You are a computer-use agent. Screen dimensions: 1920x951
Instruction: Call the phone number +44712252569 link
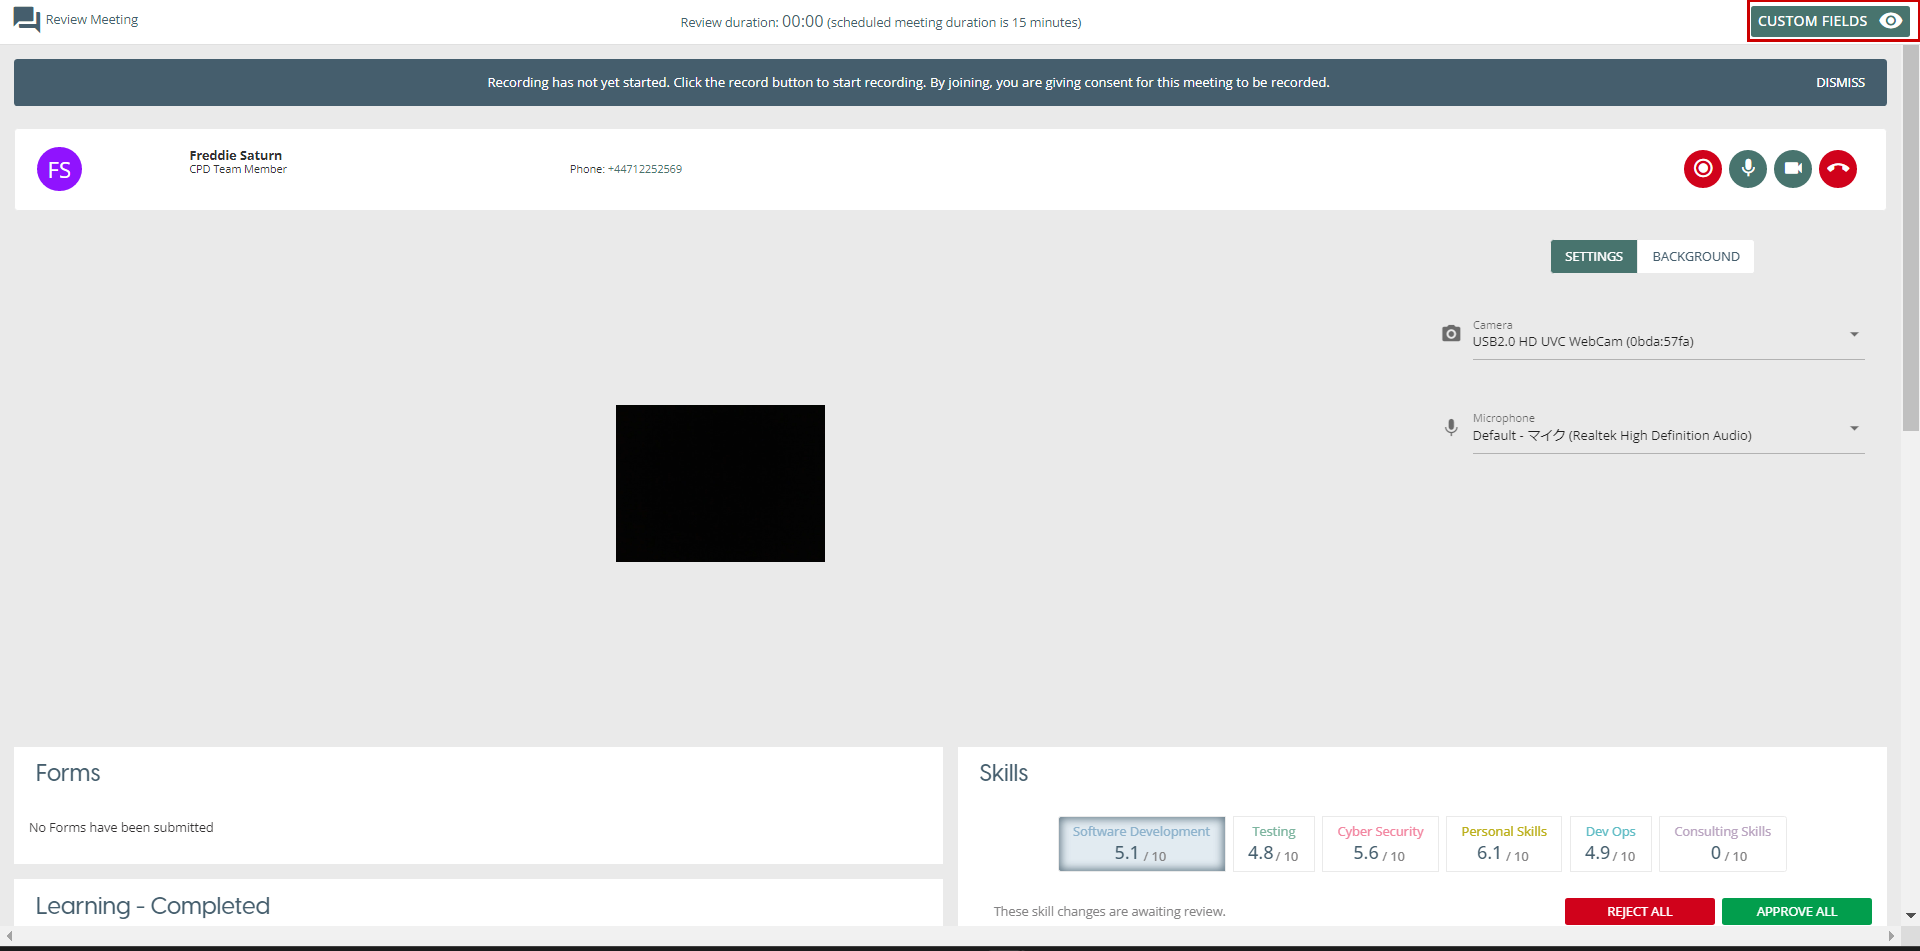coord(644,169)
